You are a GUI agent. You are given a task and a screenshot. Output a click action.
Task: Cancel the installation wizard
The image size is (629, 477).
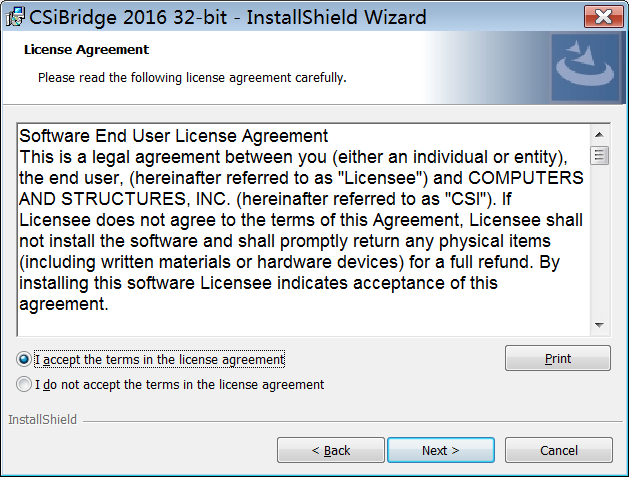559,450
